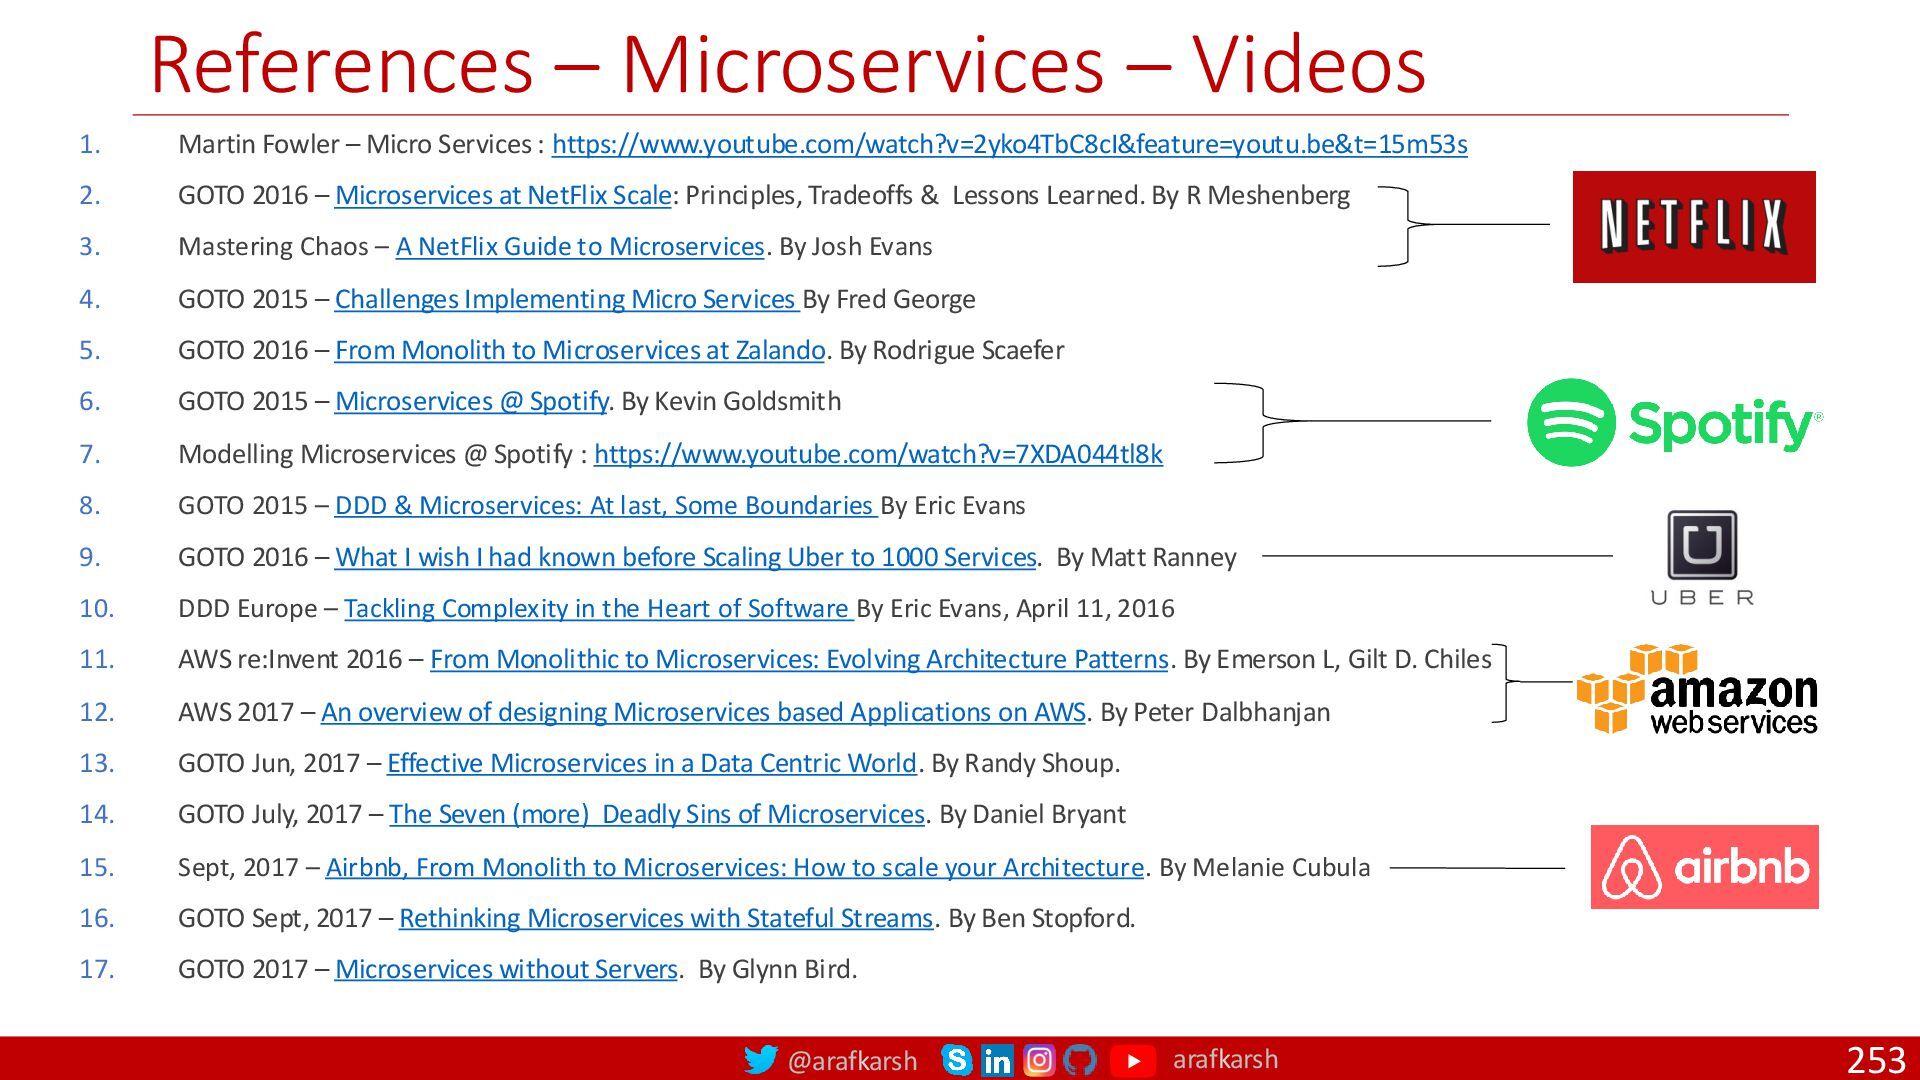Screen dimensions: 1920x1080
Task: Open 'What I wish I had known before Scaling Uber' link
Action: (686, 557)
